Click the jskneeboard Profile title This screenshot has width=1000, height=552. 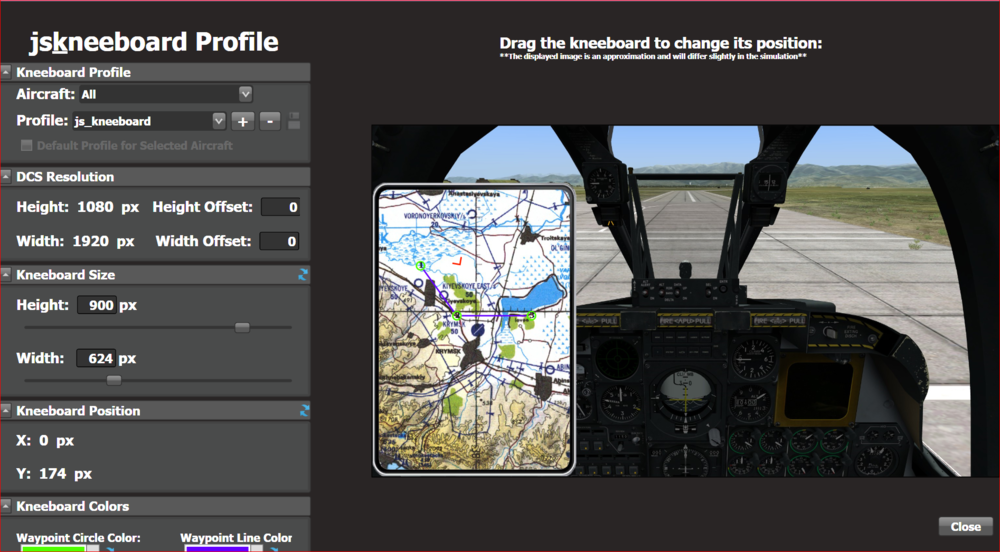pyautogui.click(x=154, y=41)
